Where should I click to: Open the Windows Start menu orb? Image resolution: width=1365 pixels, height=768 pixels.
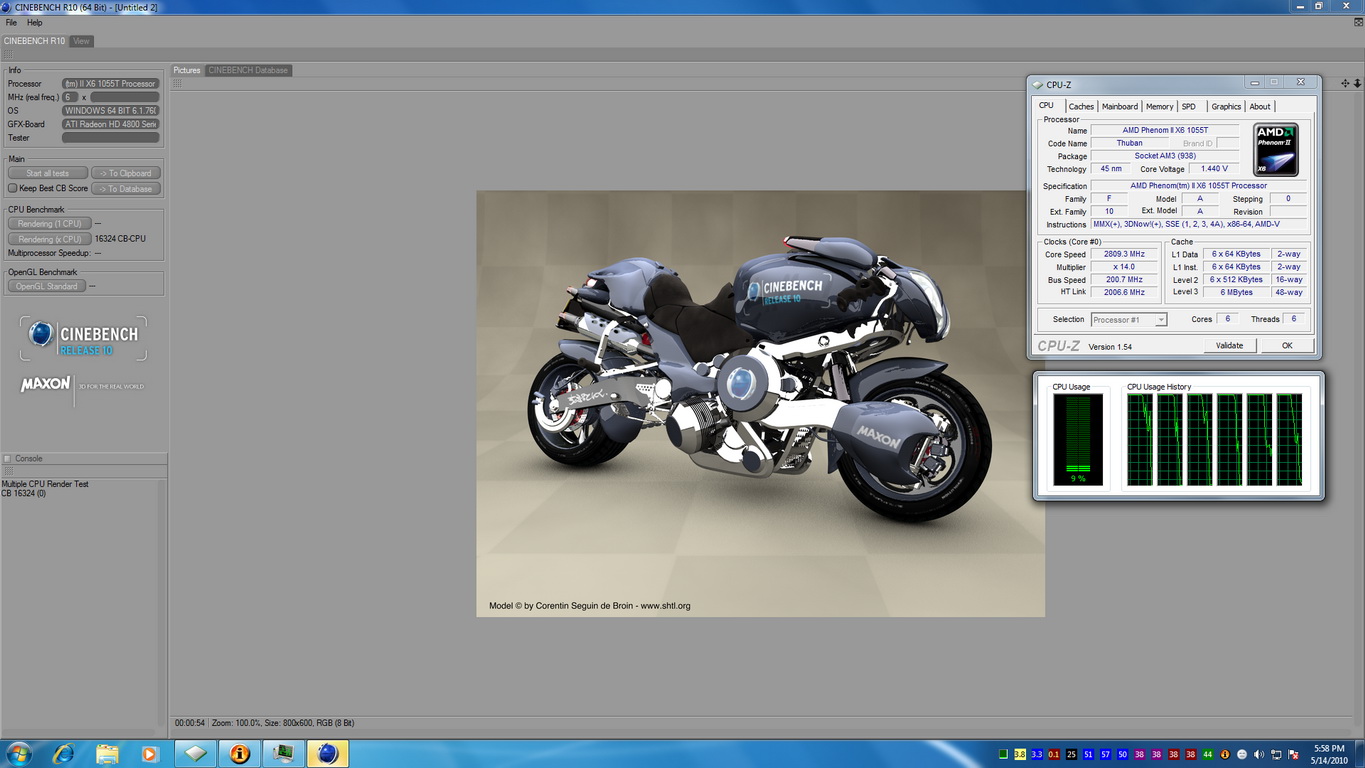[18, 753]
